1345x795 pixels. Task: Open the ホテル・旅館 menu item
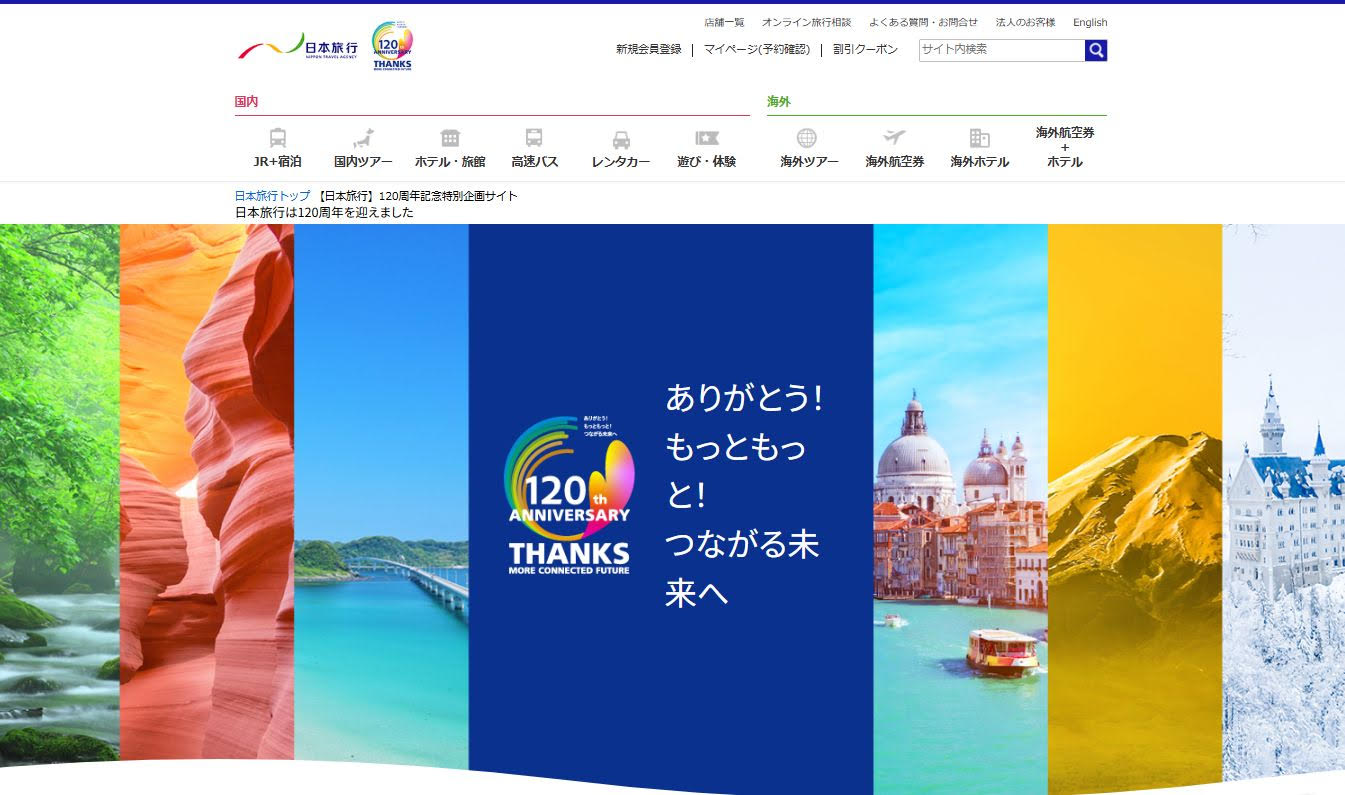tap(450, 161)
